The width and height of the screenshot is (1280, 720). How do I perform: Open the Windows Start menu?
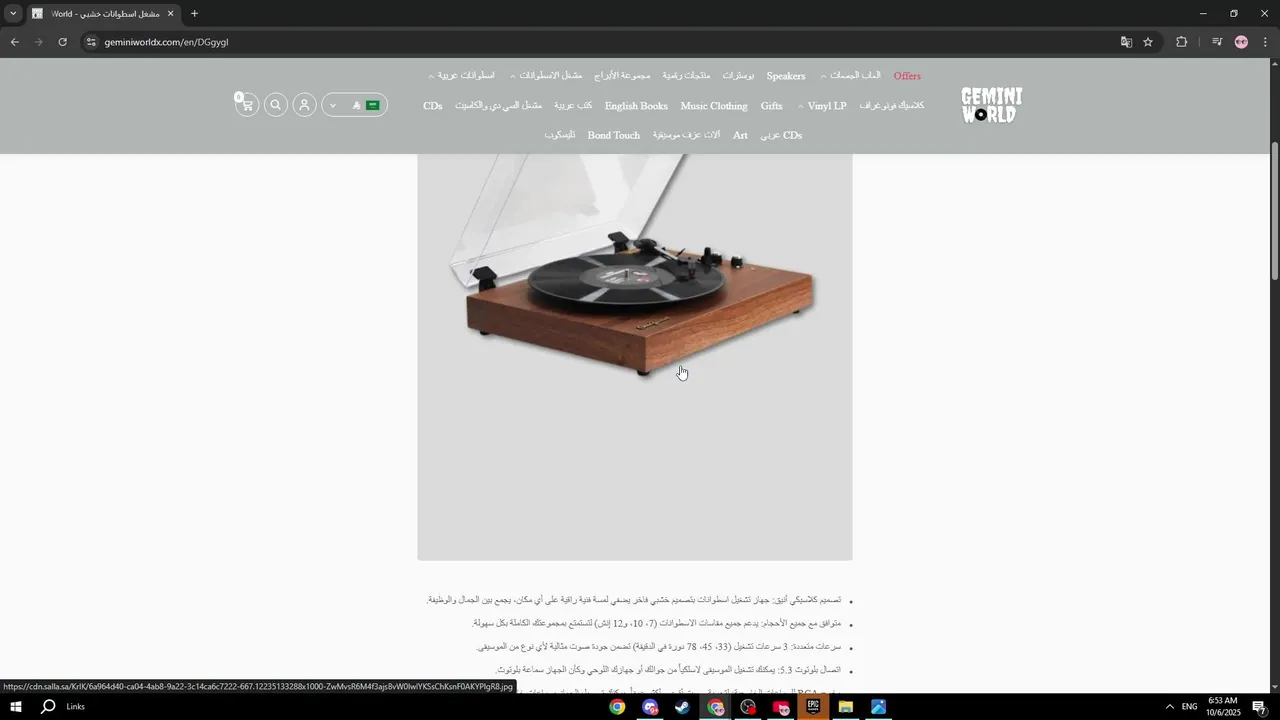pos(16,707)
